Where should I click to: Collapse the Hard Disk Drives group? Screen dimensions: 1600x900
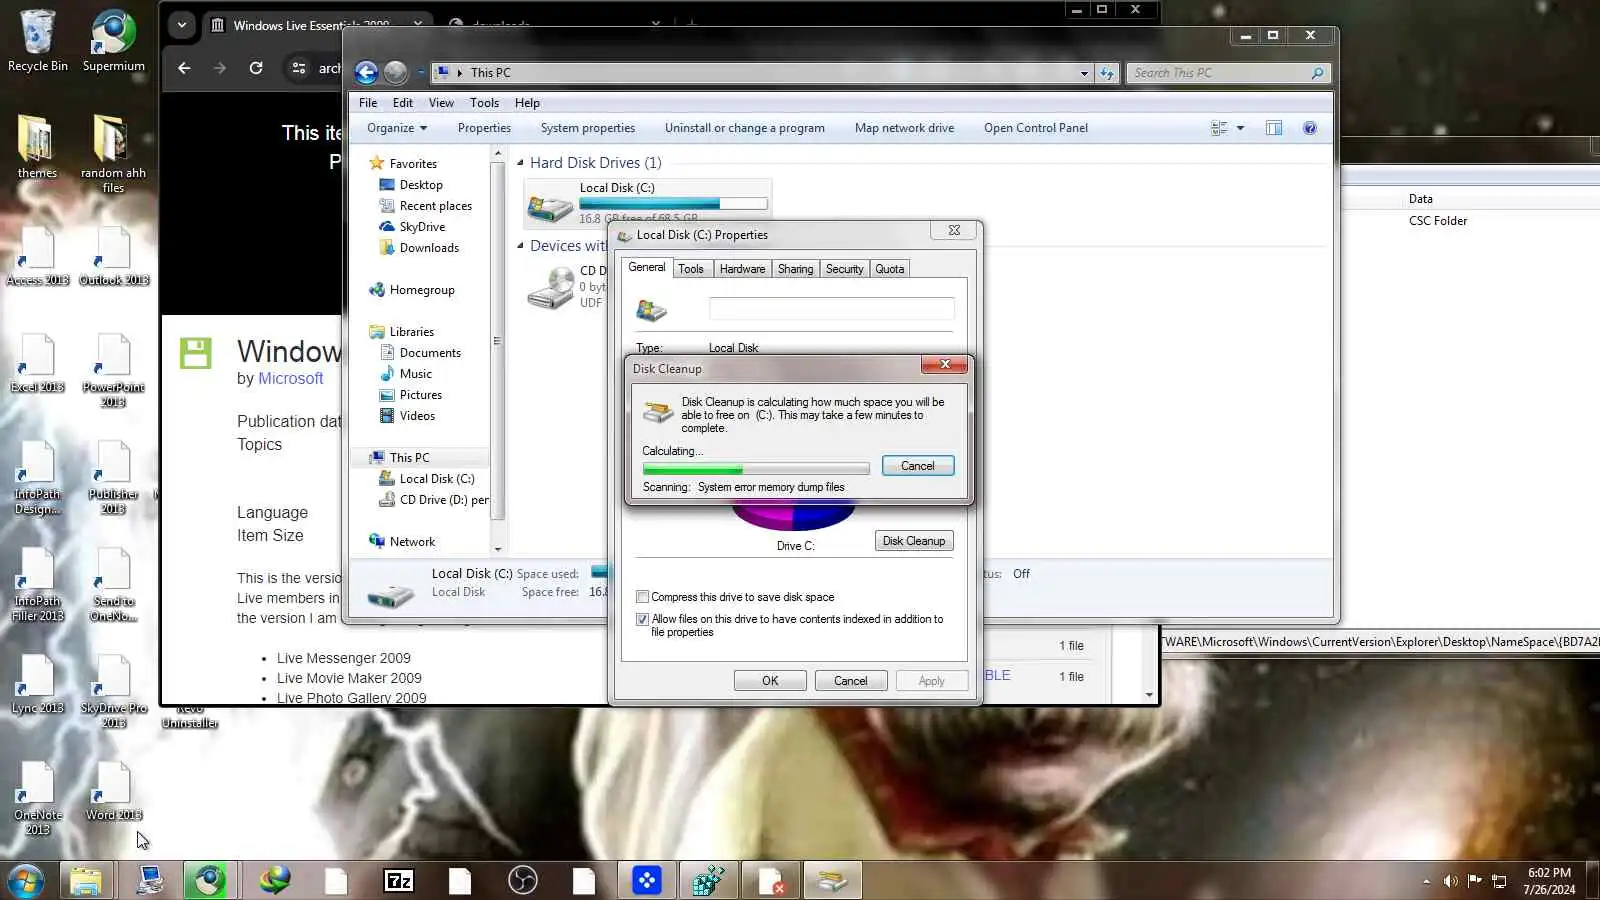pos(520,163)
